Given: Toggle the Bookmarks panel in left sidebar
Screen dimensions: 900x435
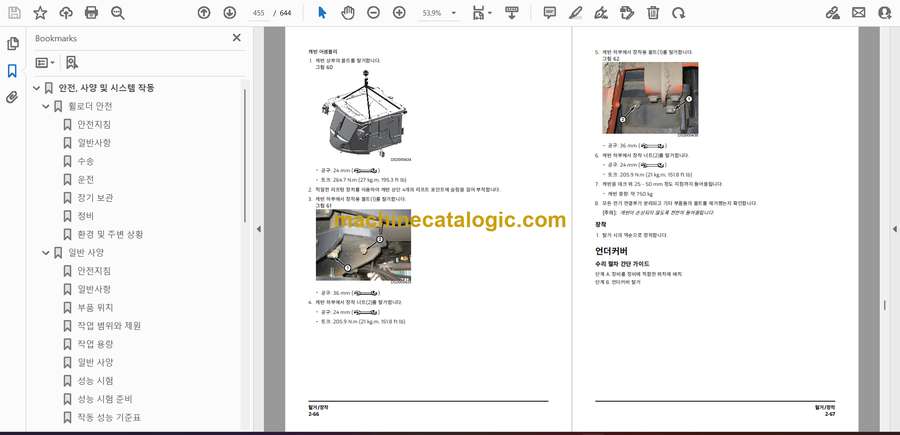Looking at the screenshot, I should point(12,71).
